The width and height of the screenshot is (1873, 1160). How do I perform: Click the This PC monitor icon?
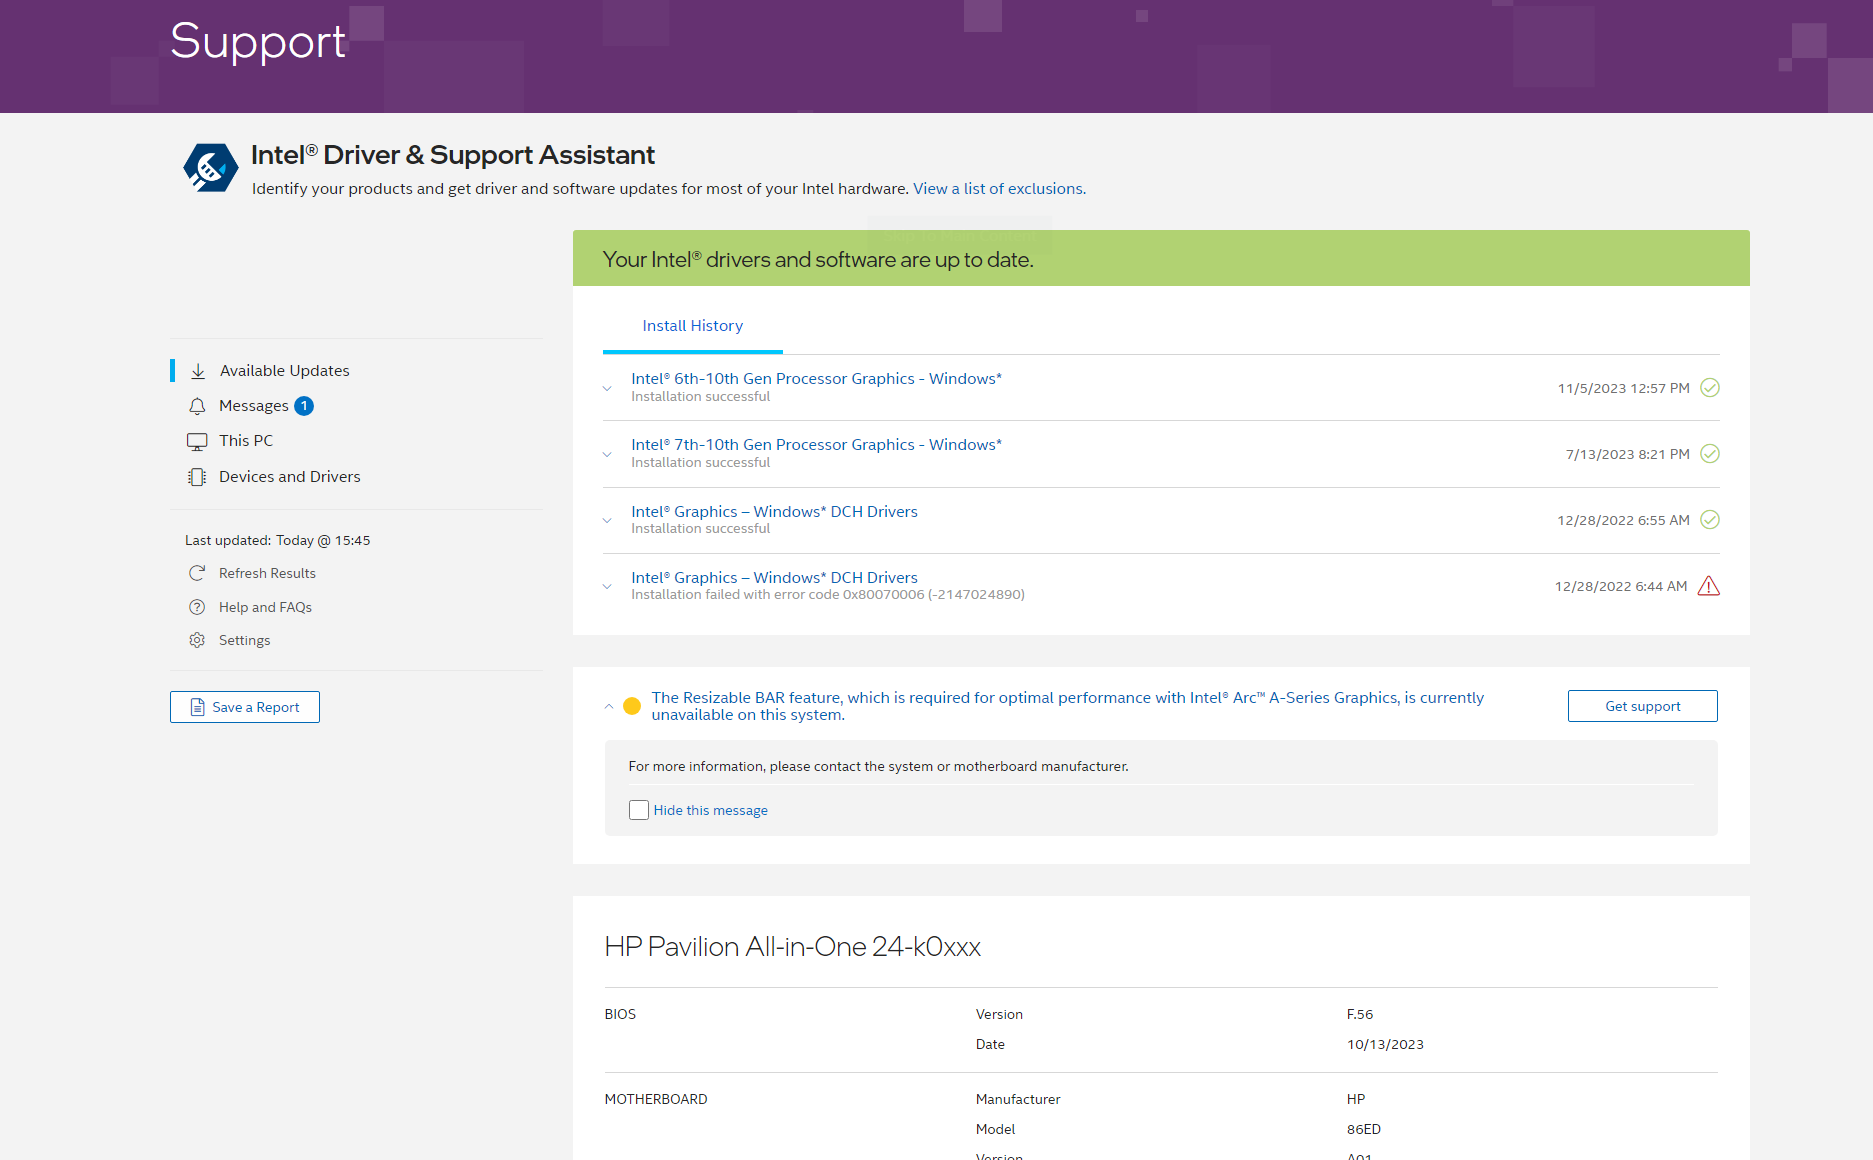[x=197, y=441]
